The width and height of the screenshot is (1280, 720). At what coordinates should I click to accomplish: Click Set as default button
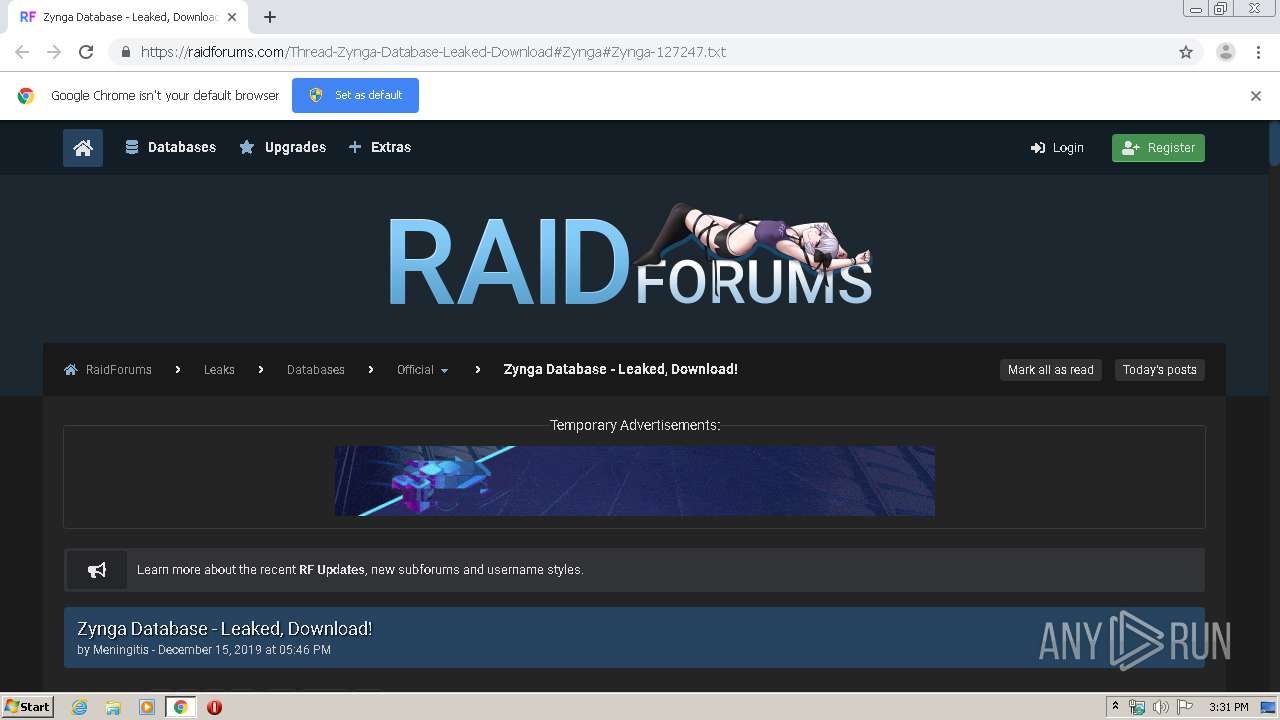[355, 95]
